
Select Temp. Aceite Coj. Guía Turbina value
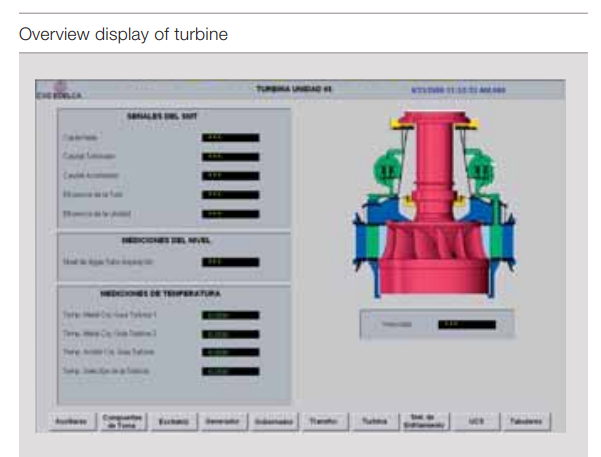230,352
